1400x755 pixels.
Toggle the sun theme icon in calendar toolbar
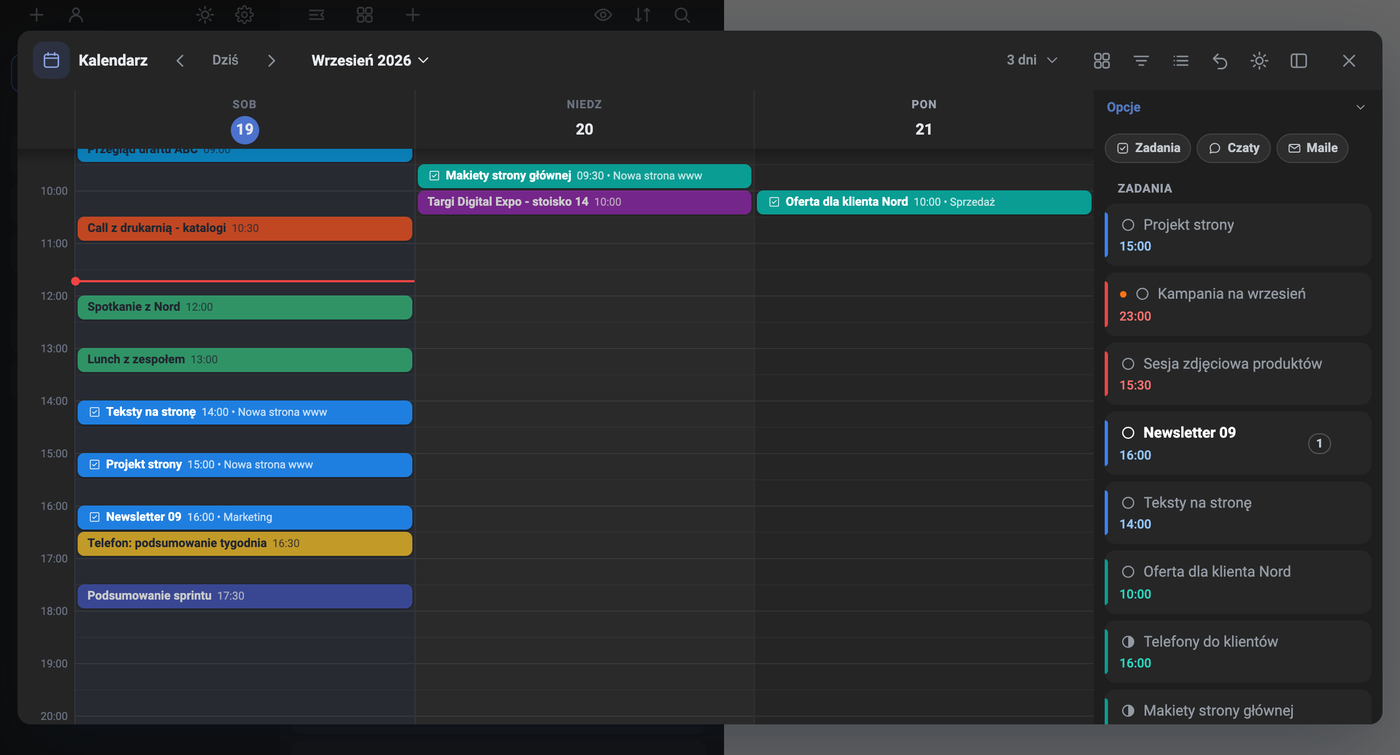pyautogui.click(x=1259, y=61)
